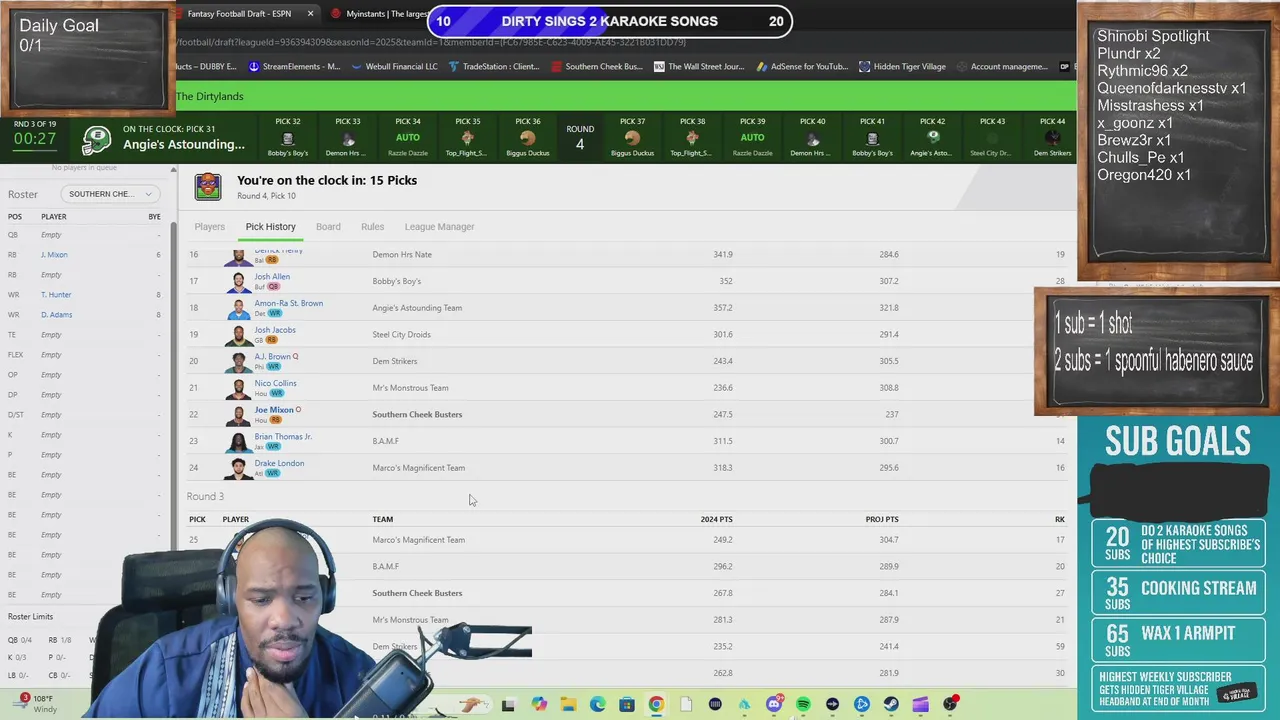Open Josh Allen player link
Screen dimensions: 1280x720
coord(272,276)
